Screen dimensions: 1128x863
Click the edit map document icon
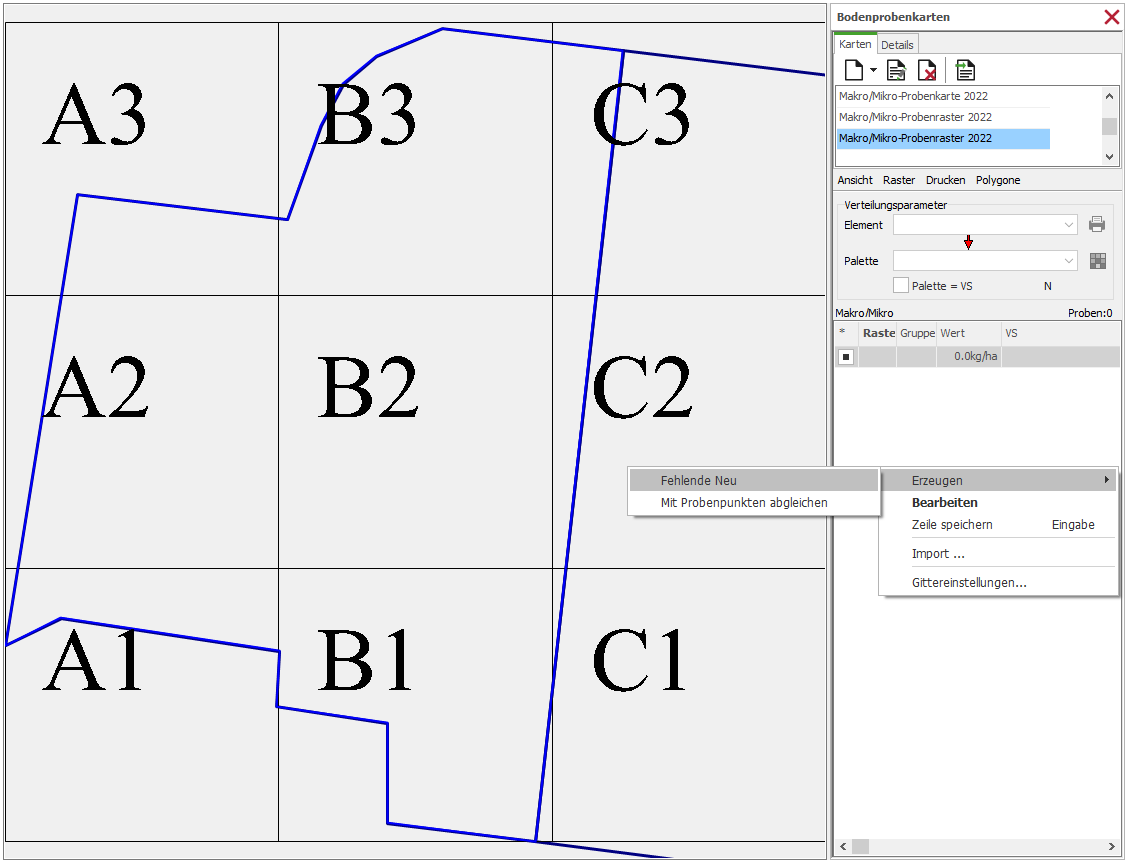coord(897,70)
